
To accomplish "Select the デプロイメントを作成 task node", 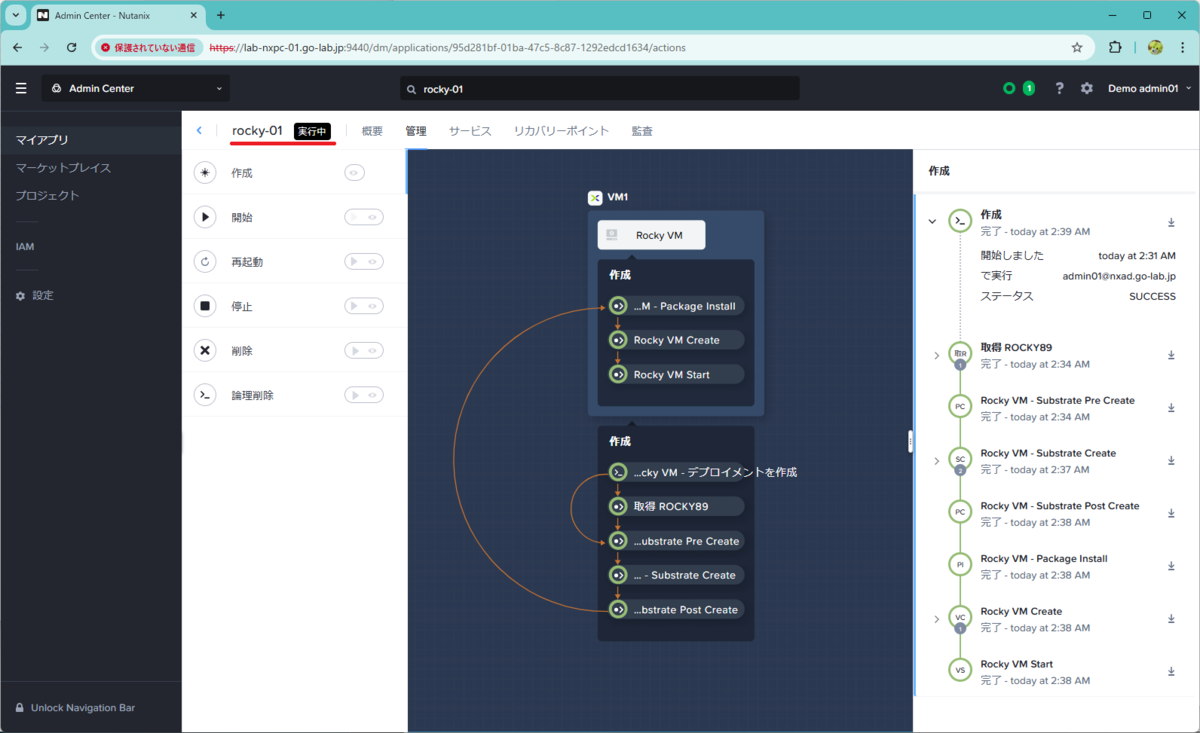I will 703,472.
